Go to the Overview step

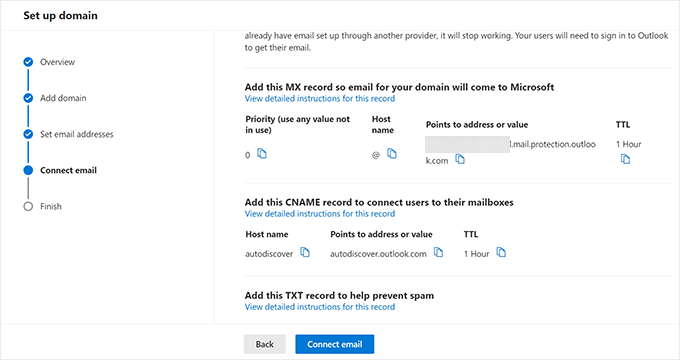[57, 62]
